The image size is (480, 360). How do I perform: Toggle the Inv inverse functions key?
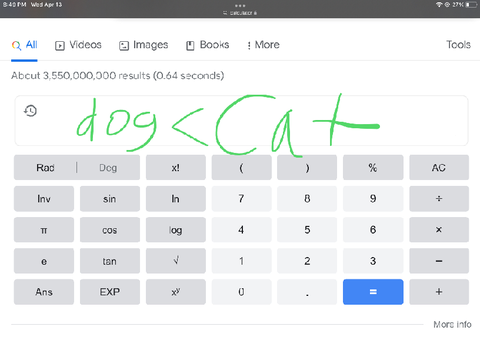[x=44, y=199]
